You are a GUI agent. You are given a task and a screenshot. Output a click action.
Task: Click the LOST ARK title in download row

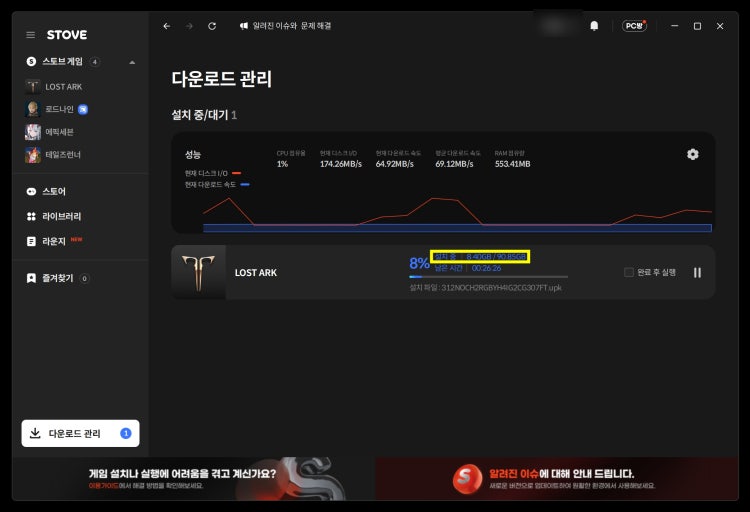click(255, 273)
